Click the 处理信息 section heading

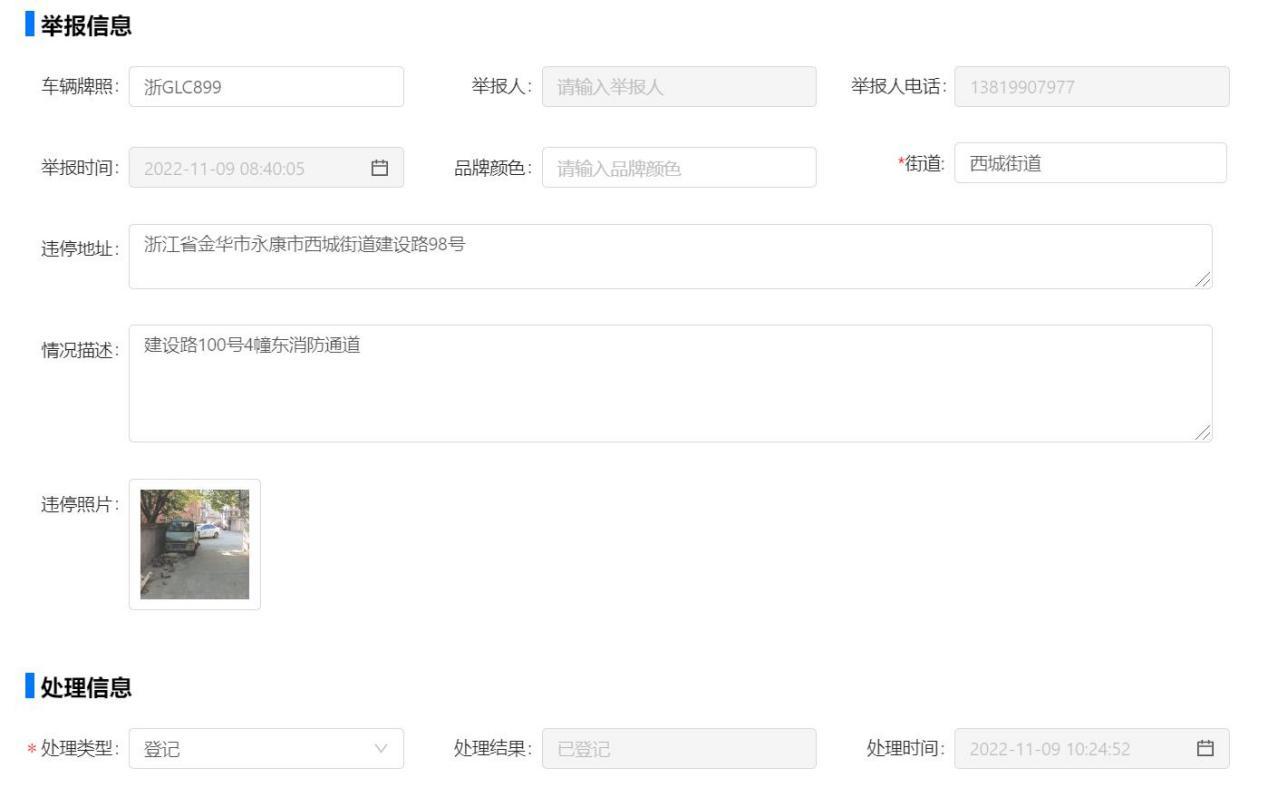[x=86, y=687]
